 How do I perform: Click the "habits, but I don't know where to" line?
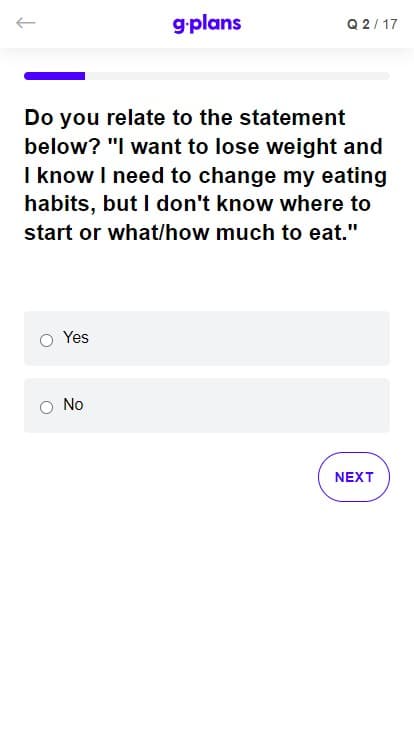tap(198, 204)
